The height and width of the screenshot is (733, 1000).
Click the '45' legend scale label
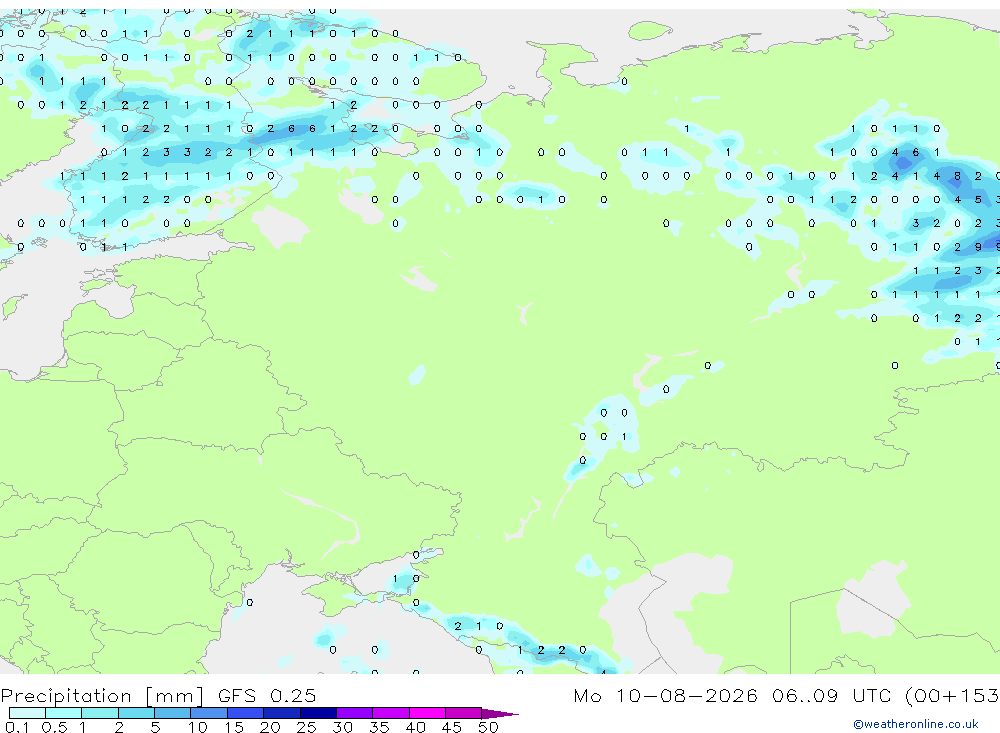[452, 727]
